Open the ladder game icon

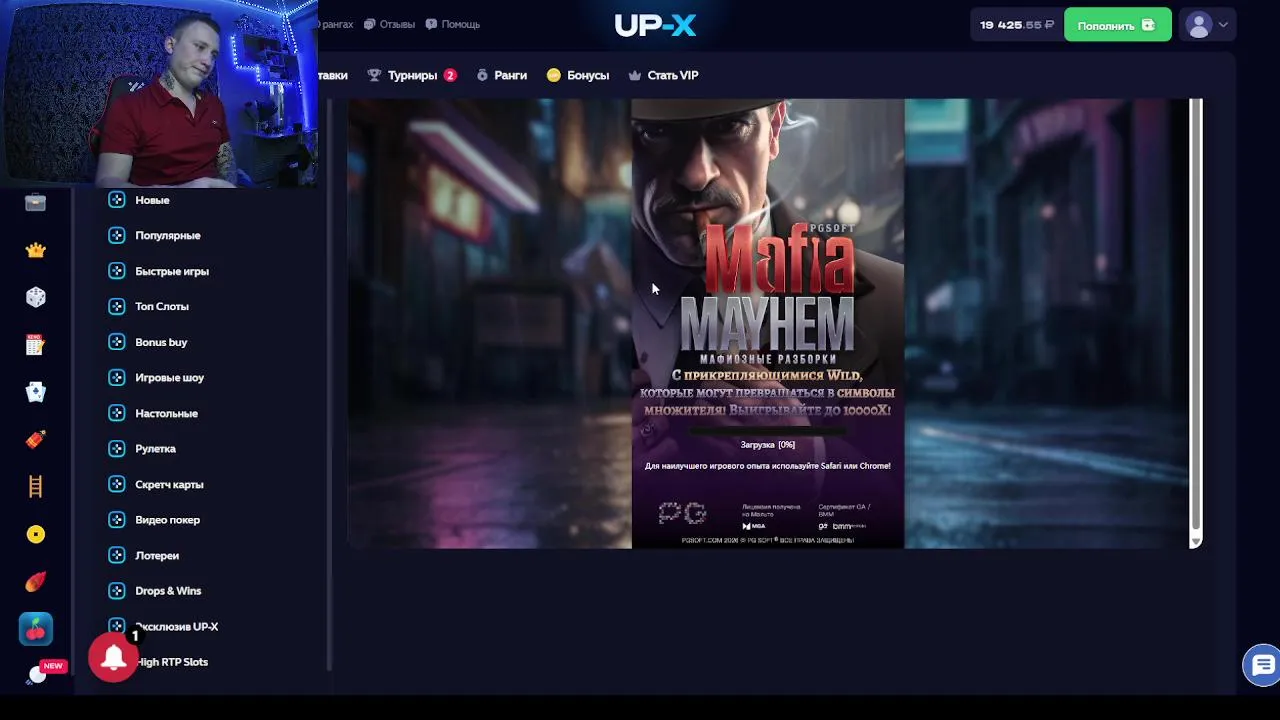[36, 487]
